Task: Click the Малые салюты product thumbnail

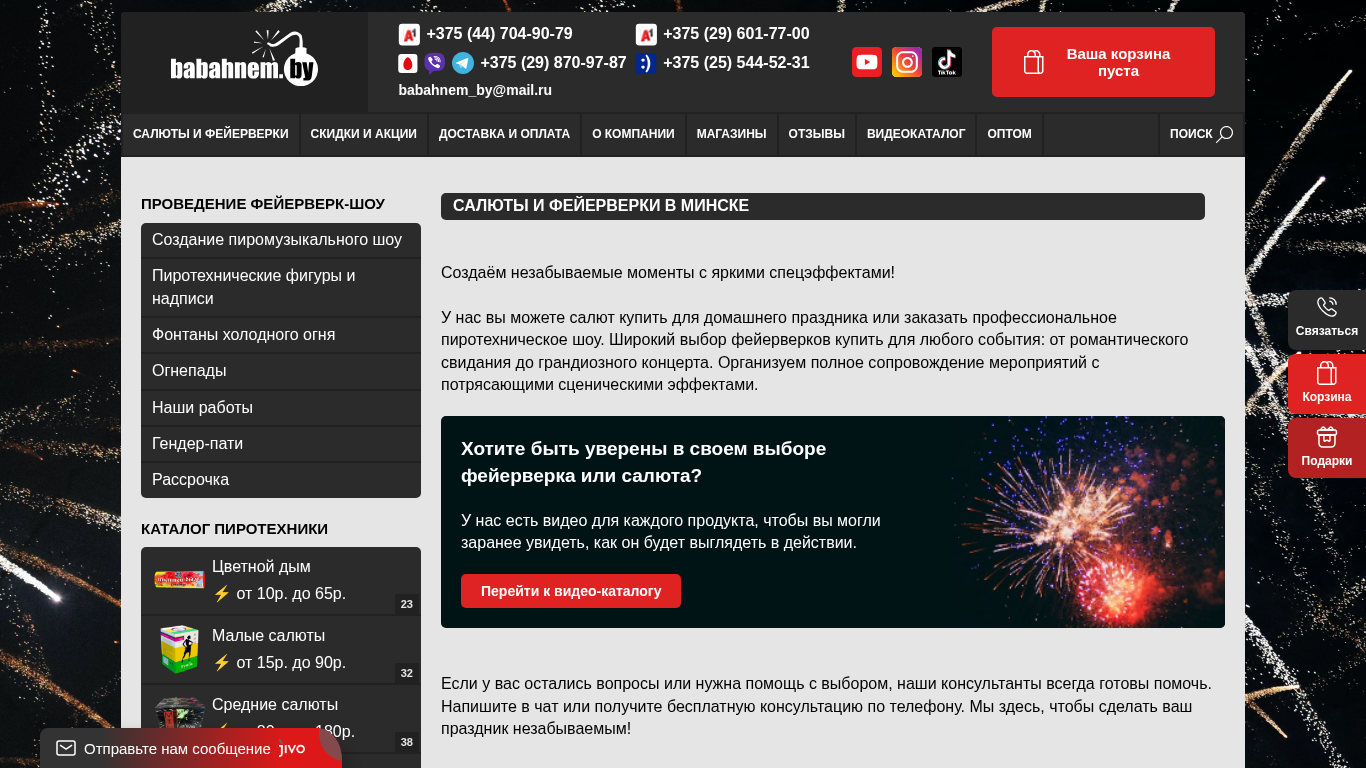Action: pos(179,649)
